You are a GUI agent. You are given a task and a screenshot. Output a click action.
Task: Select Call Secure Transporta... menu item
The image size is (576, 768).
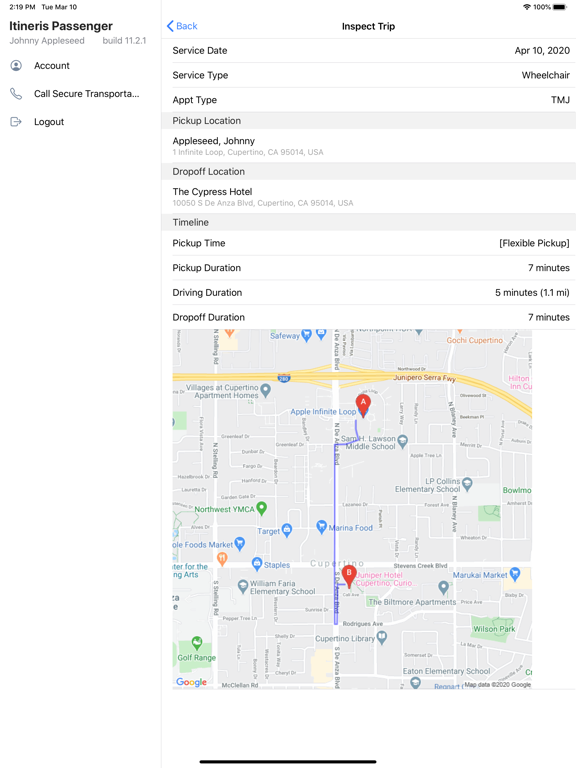81,94
